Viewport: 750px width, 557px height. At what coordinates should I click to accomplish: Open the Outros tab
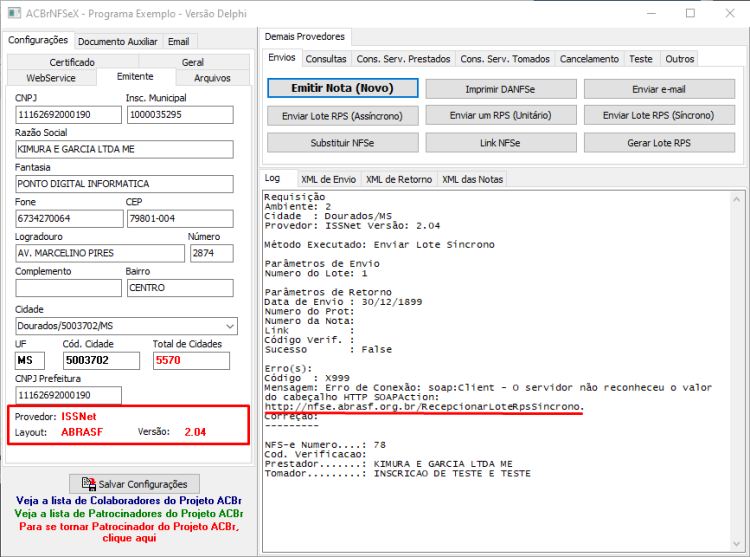pyautogui.click(x=679, y=59)
